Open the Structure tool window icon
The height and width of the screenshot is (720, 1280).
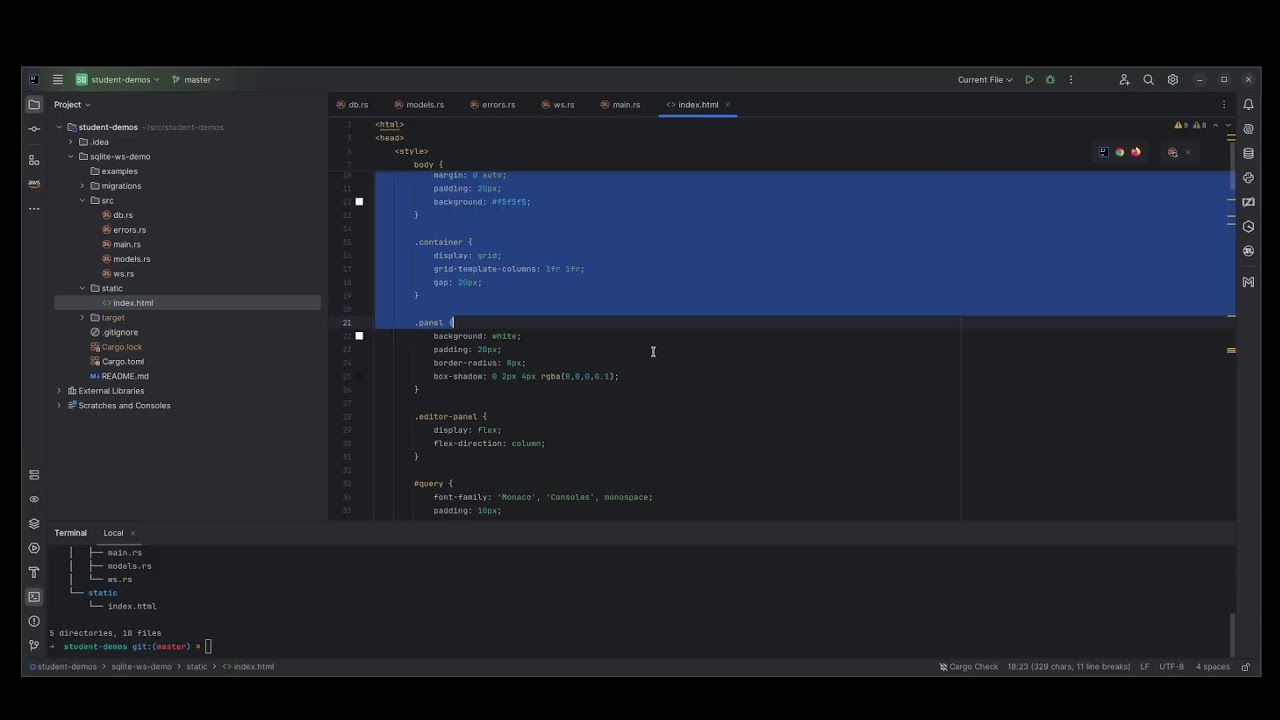click(34, 160)
